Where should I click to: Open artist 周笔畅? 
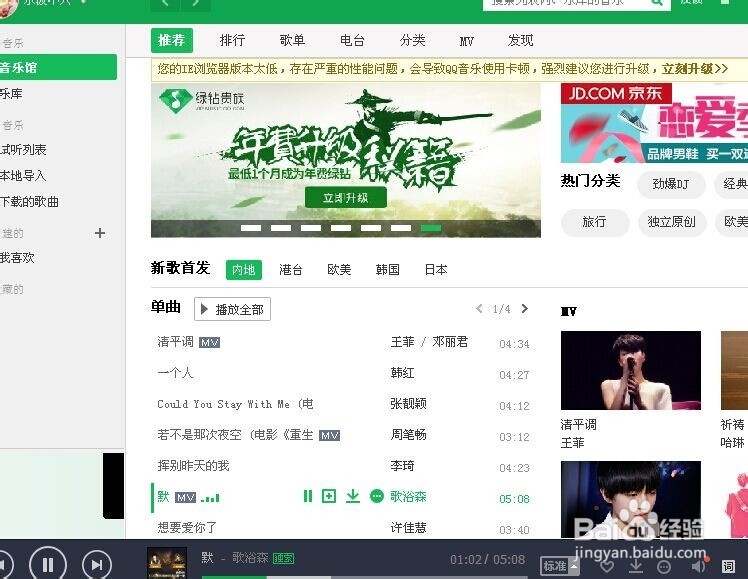tap(408, 435)
